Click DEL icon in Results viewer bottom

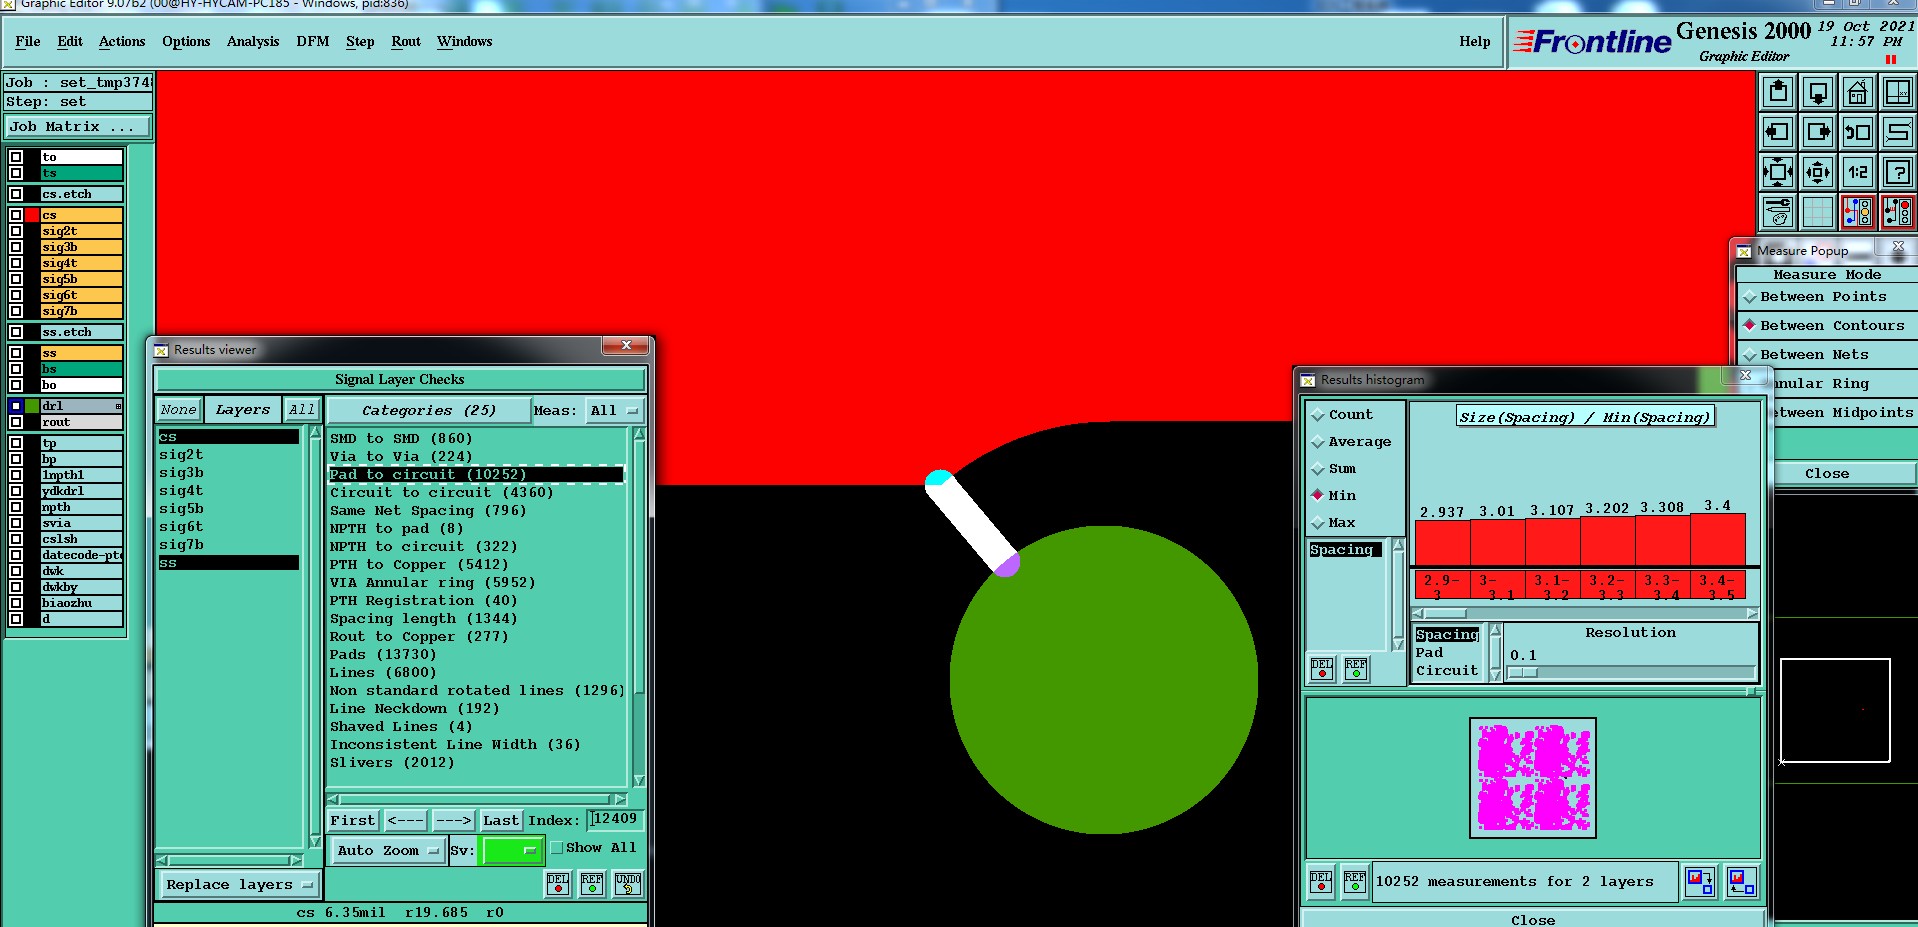click(558, 884)
